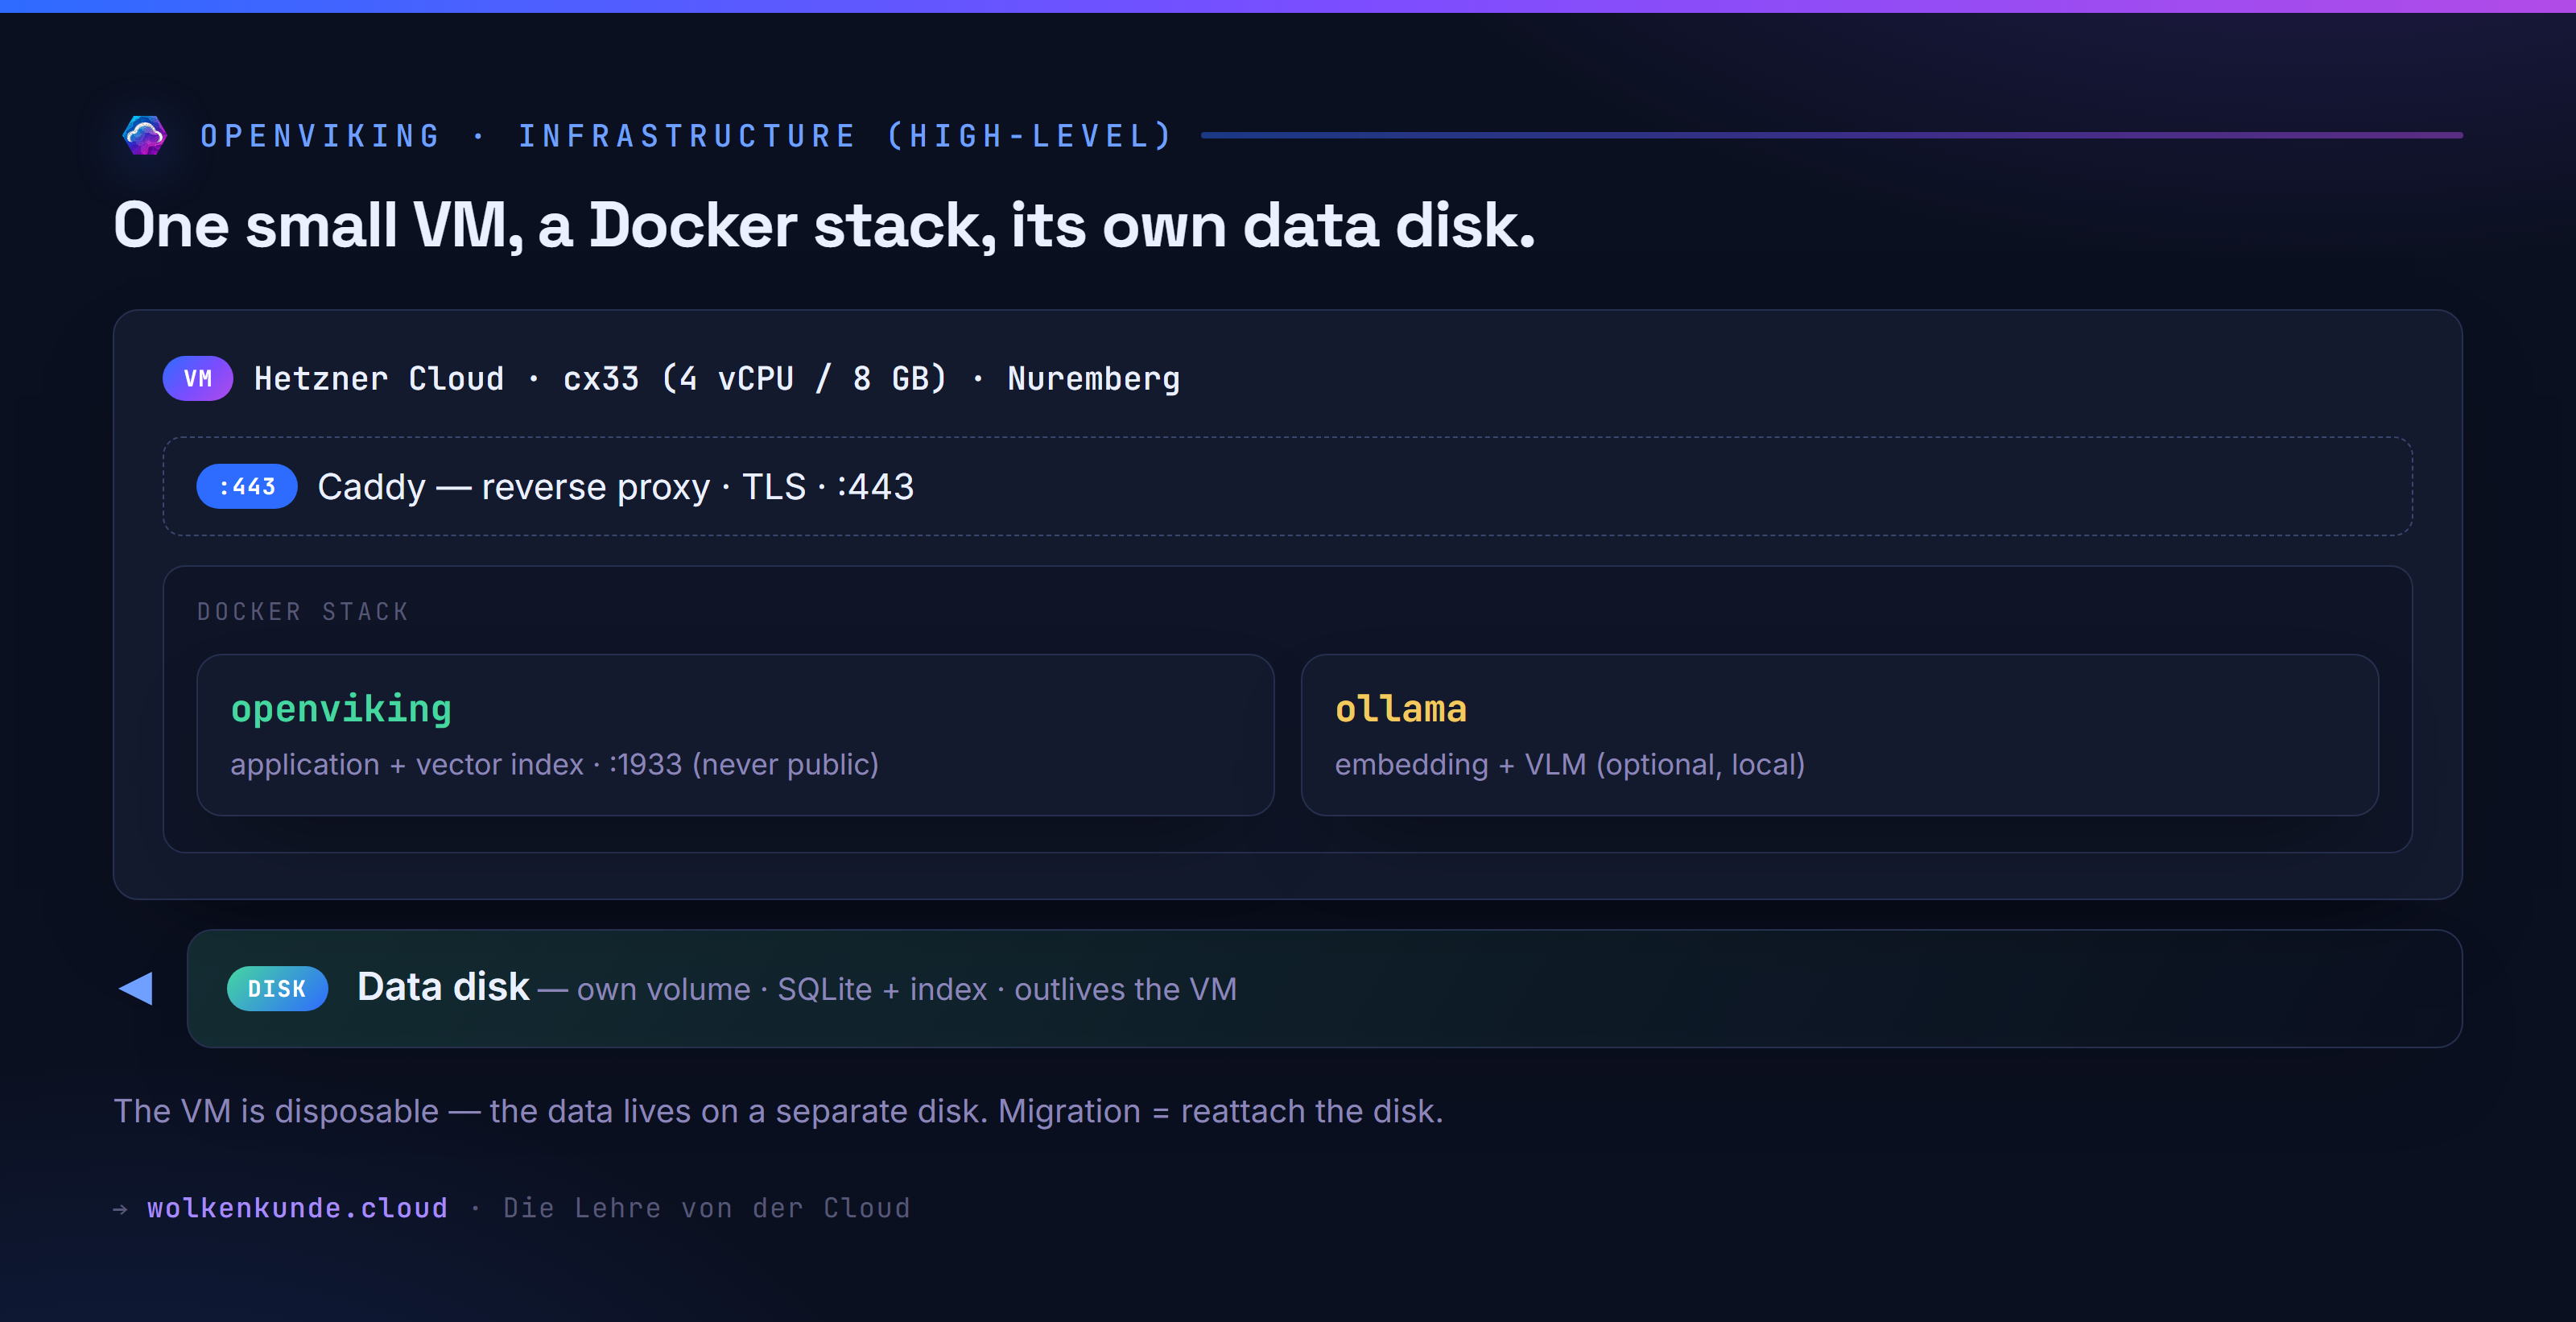Click 'application + vector index · :1933 (never public)'
2576x1322 pixels.
pyautogui.click(x=554, y=765)
